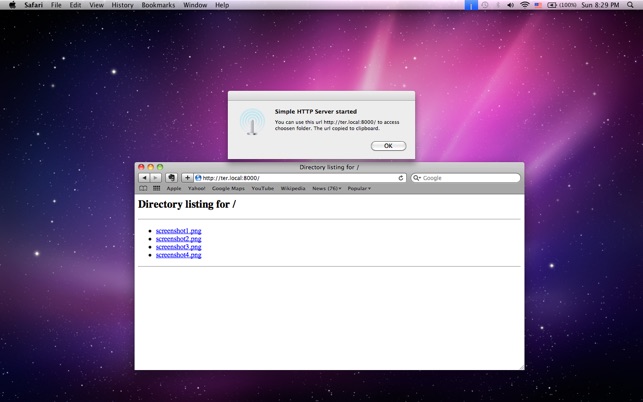This screenshot has width=643, height=402.
Task: Open the History menu
Action: pos(122,5)
